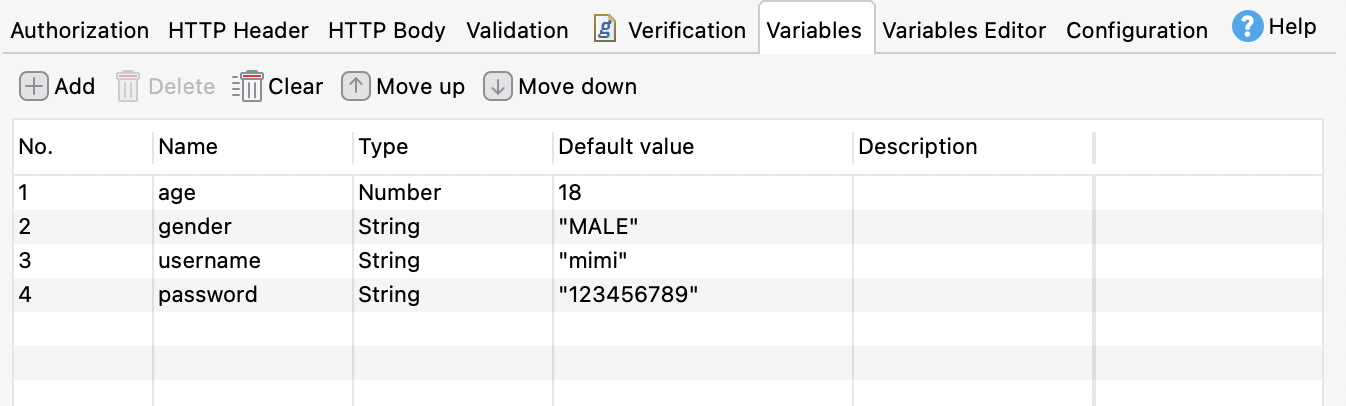
Task: Select the gender variable name cell
Action: [195, 227]
